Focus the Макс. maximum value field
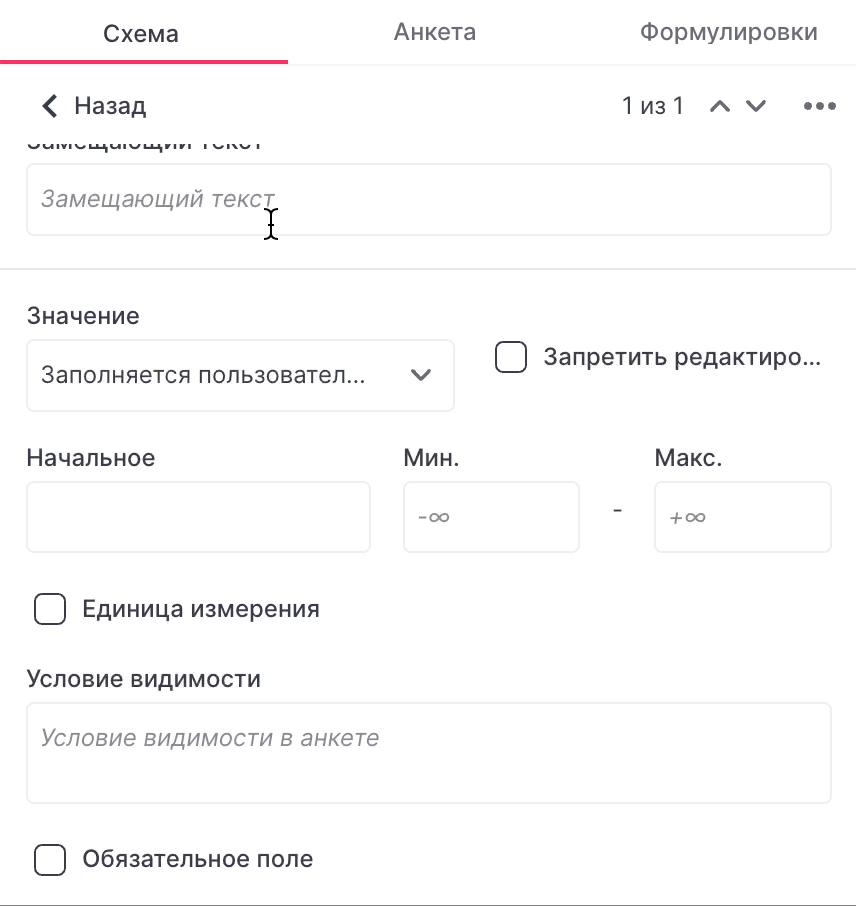This screenshot has width=856, height=906. (743, 517)
